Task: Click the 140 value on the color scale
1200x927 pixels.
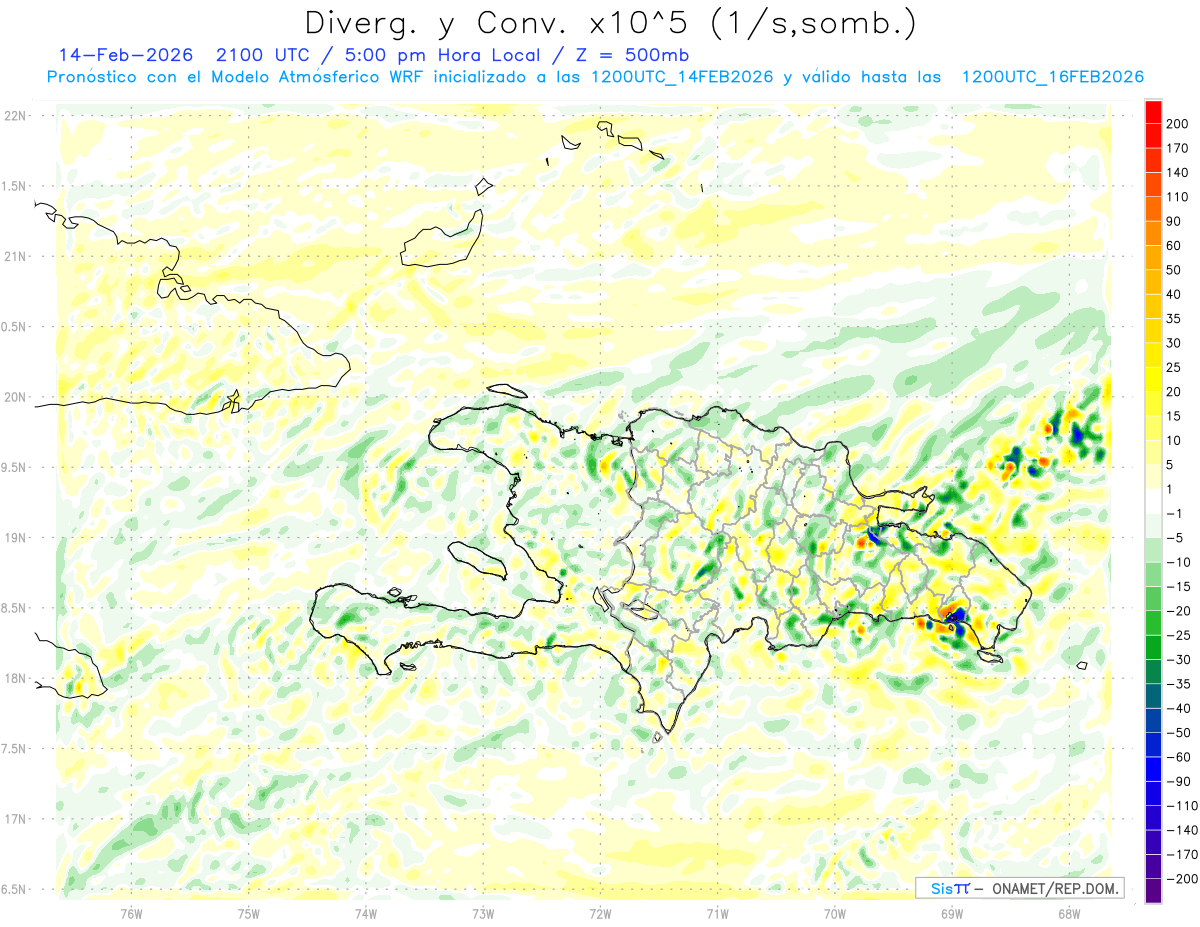Action: click(x=1177, y=173)
